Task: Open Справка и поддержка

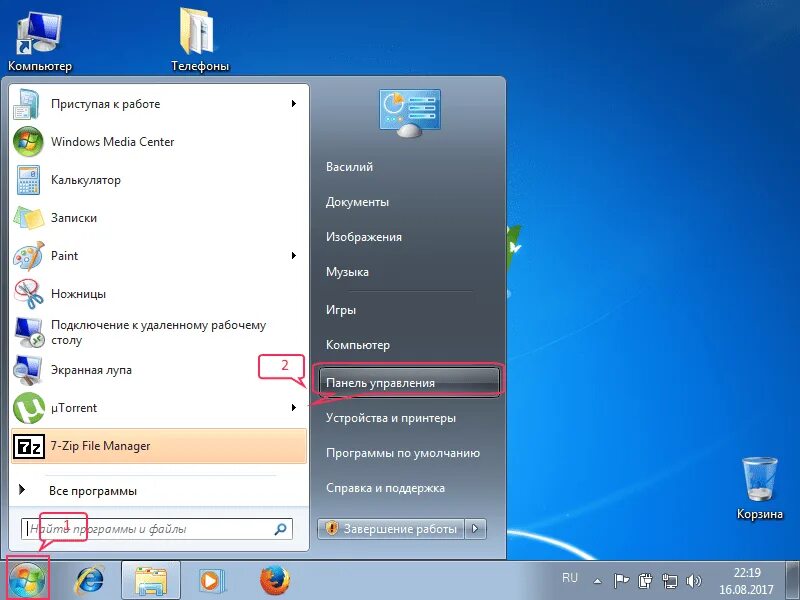Action: (x=385, y=488)
